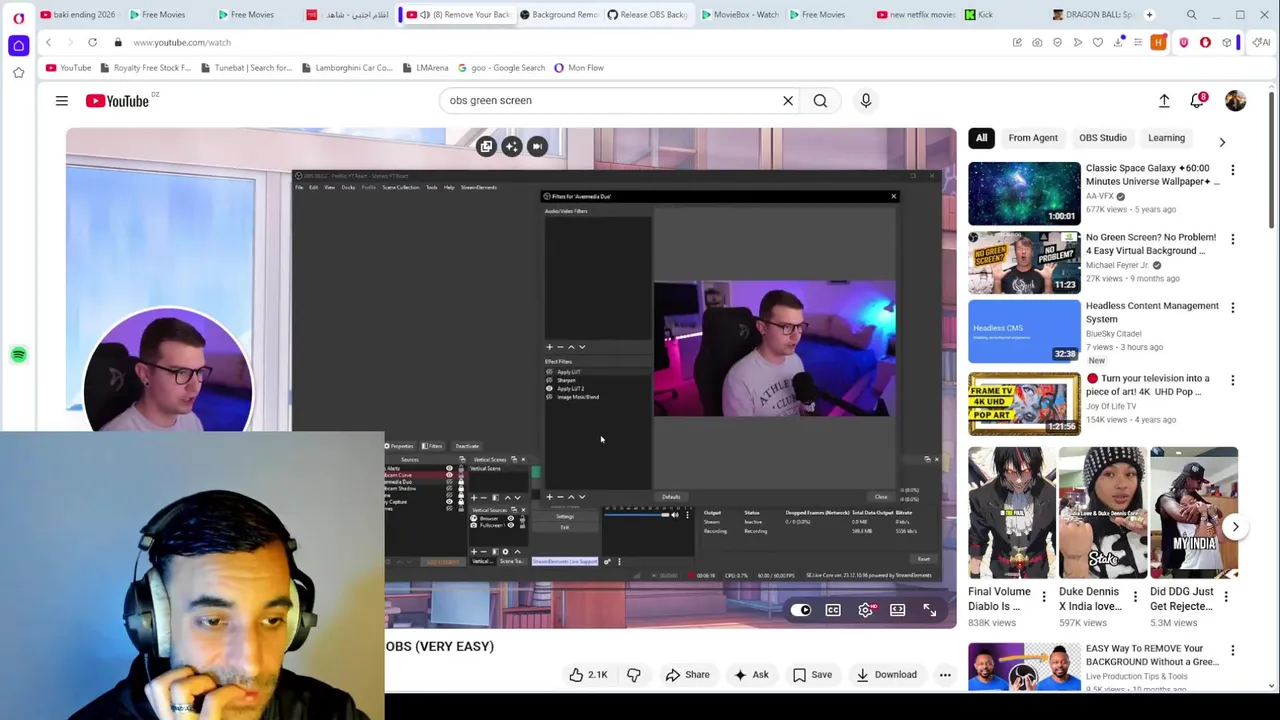The height and width of the screenshot is (720, 1280).
Task: Open the Classic Space Galaxy thumbnail
Action: [x=1024, y=193]
